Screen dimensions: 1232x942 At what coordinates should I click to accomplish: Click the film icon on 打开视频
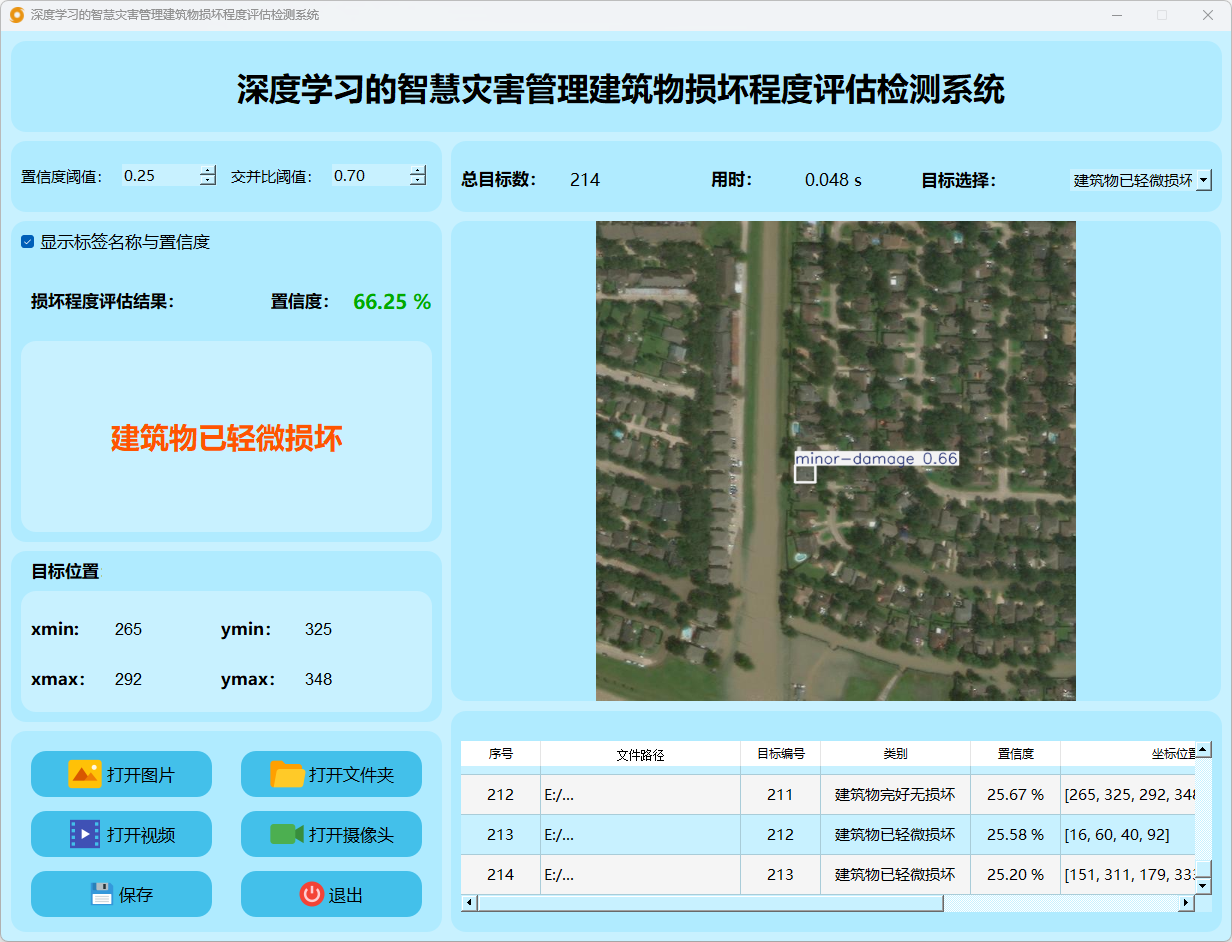pos(85,834)
